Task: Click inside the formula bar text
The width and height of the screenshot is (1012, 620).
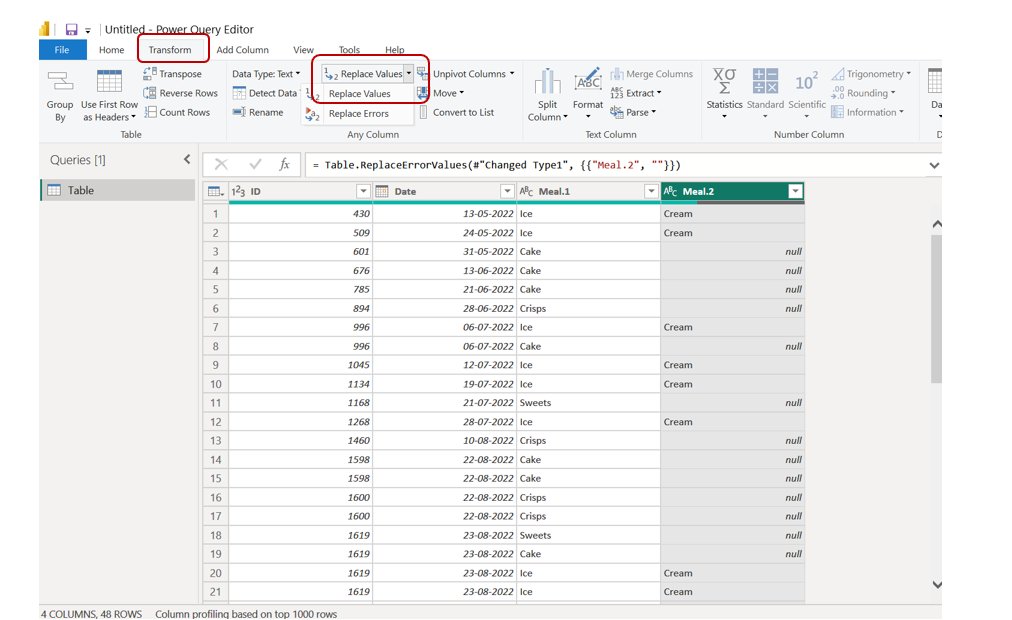Action: [496, 165]
